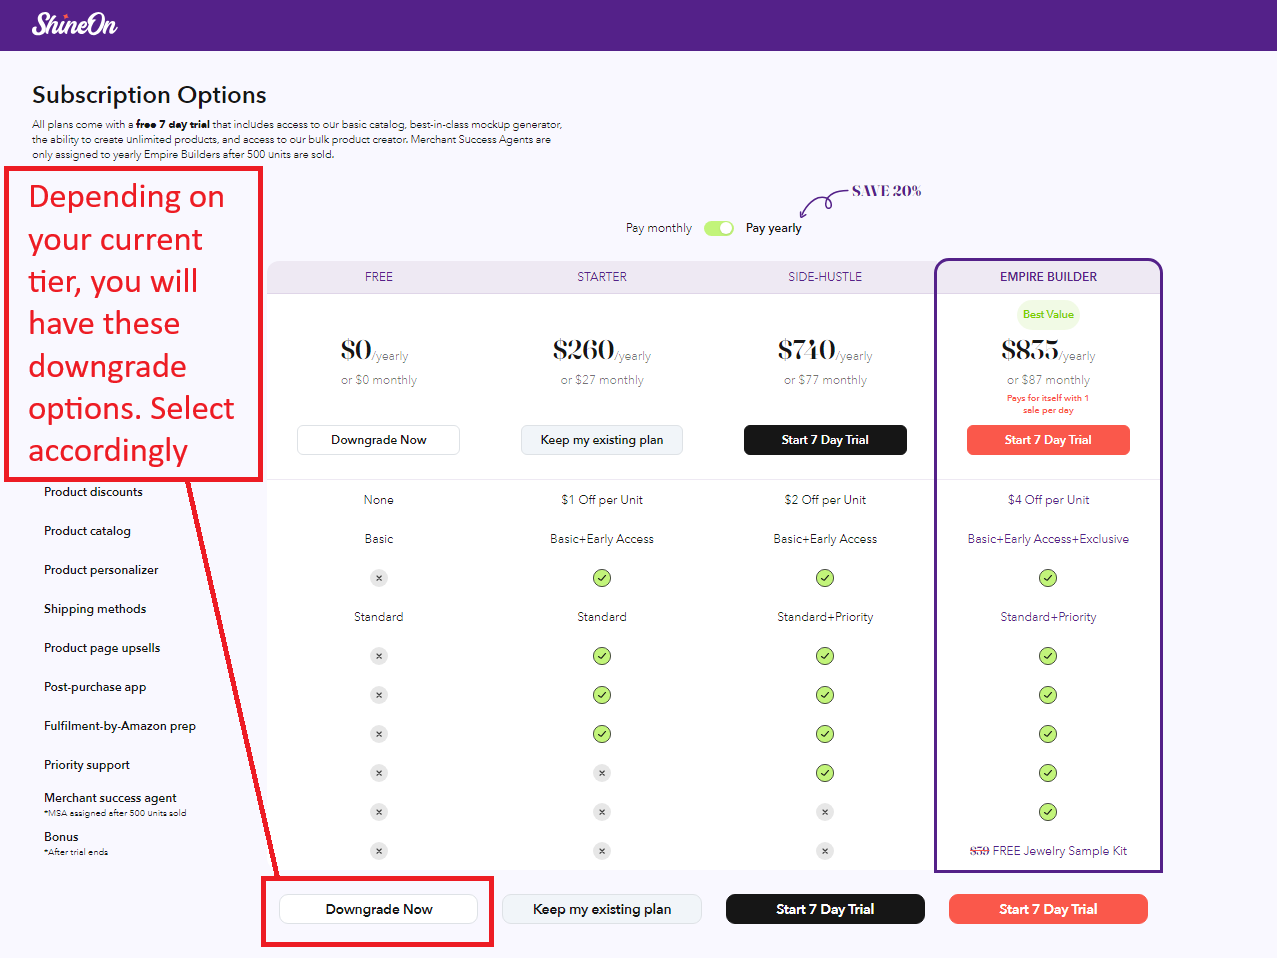Image resolution: width=1277 pixels, height=958 pixels.
Task: Click Empire Builder's check for Priority support
Action: [1048, 773]
